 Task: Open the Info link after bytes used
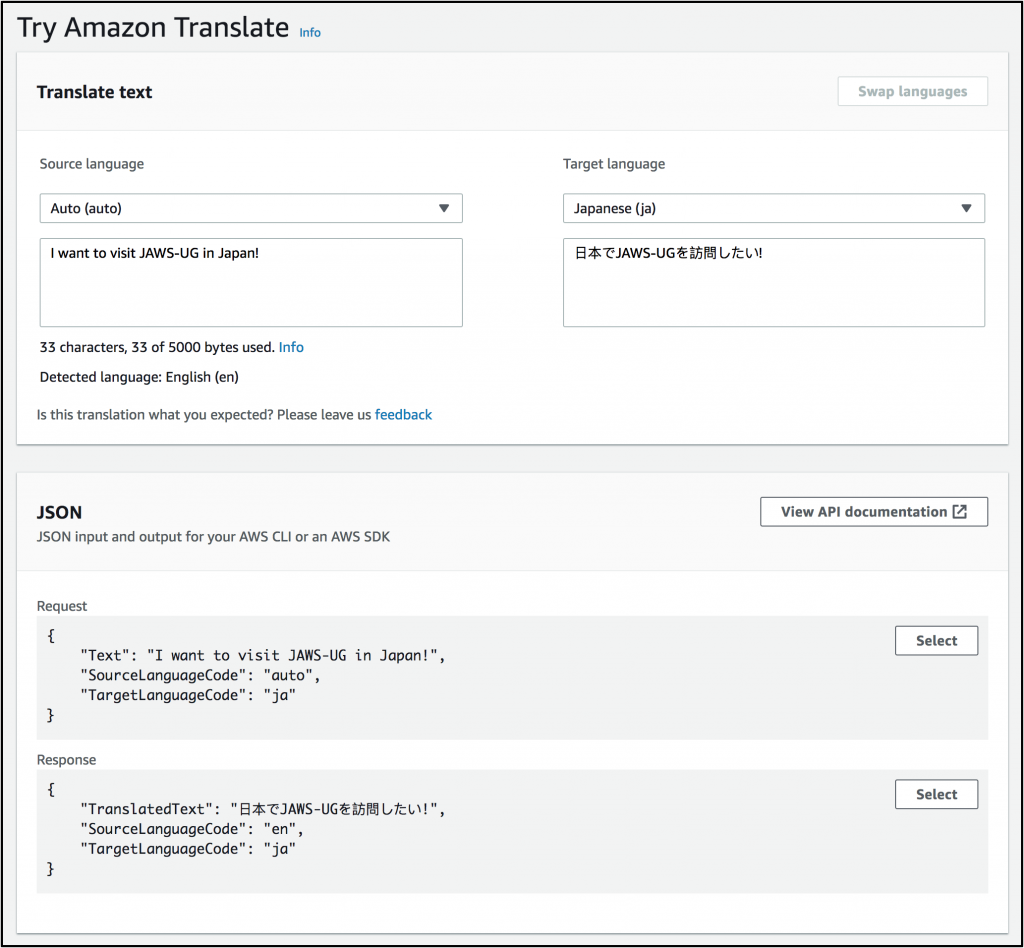point(291,347)
